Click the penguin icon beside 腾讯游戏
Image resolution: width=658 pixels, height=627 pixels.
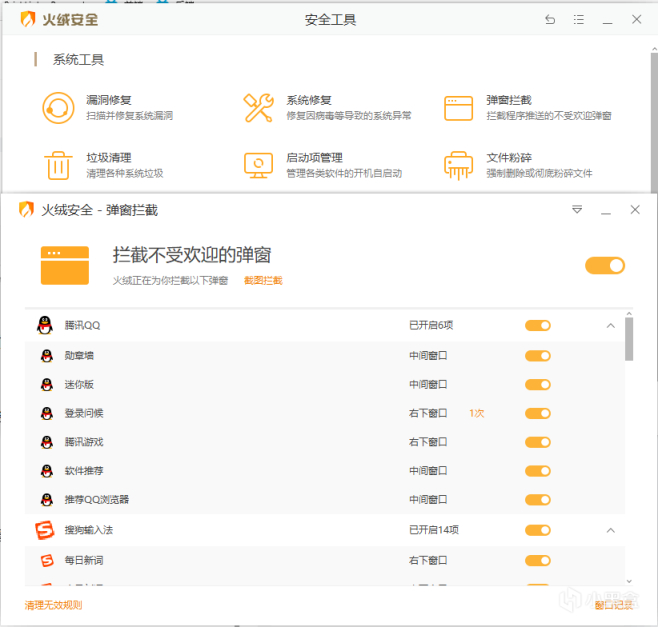pyautogui.click(x=47, y=442)
